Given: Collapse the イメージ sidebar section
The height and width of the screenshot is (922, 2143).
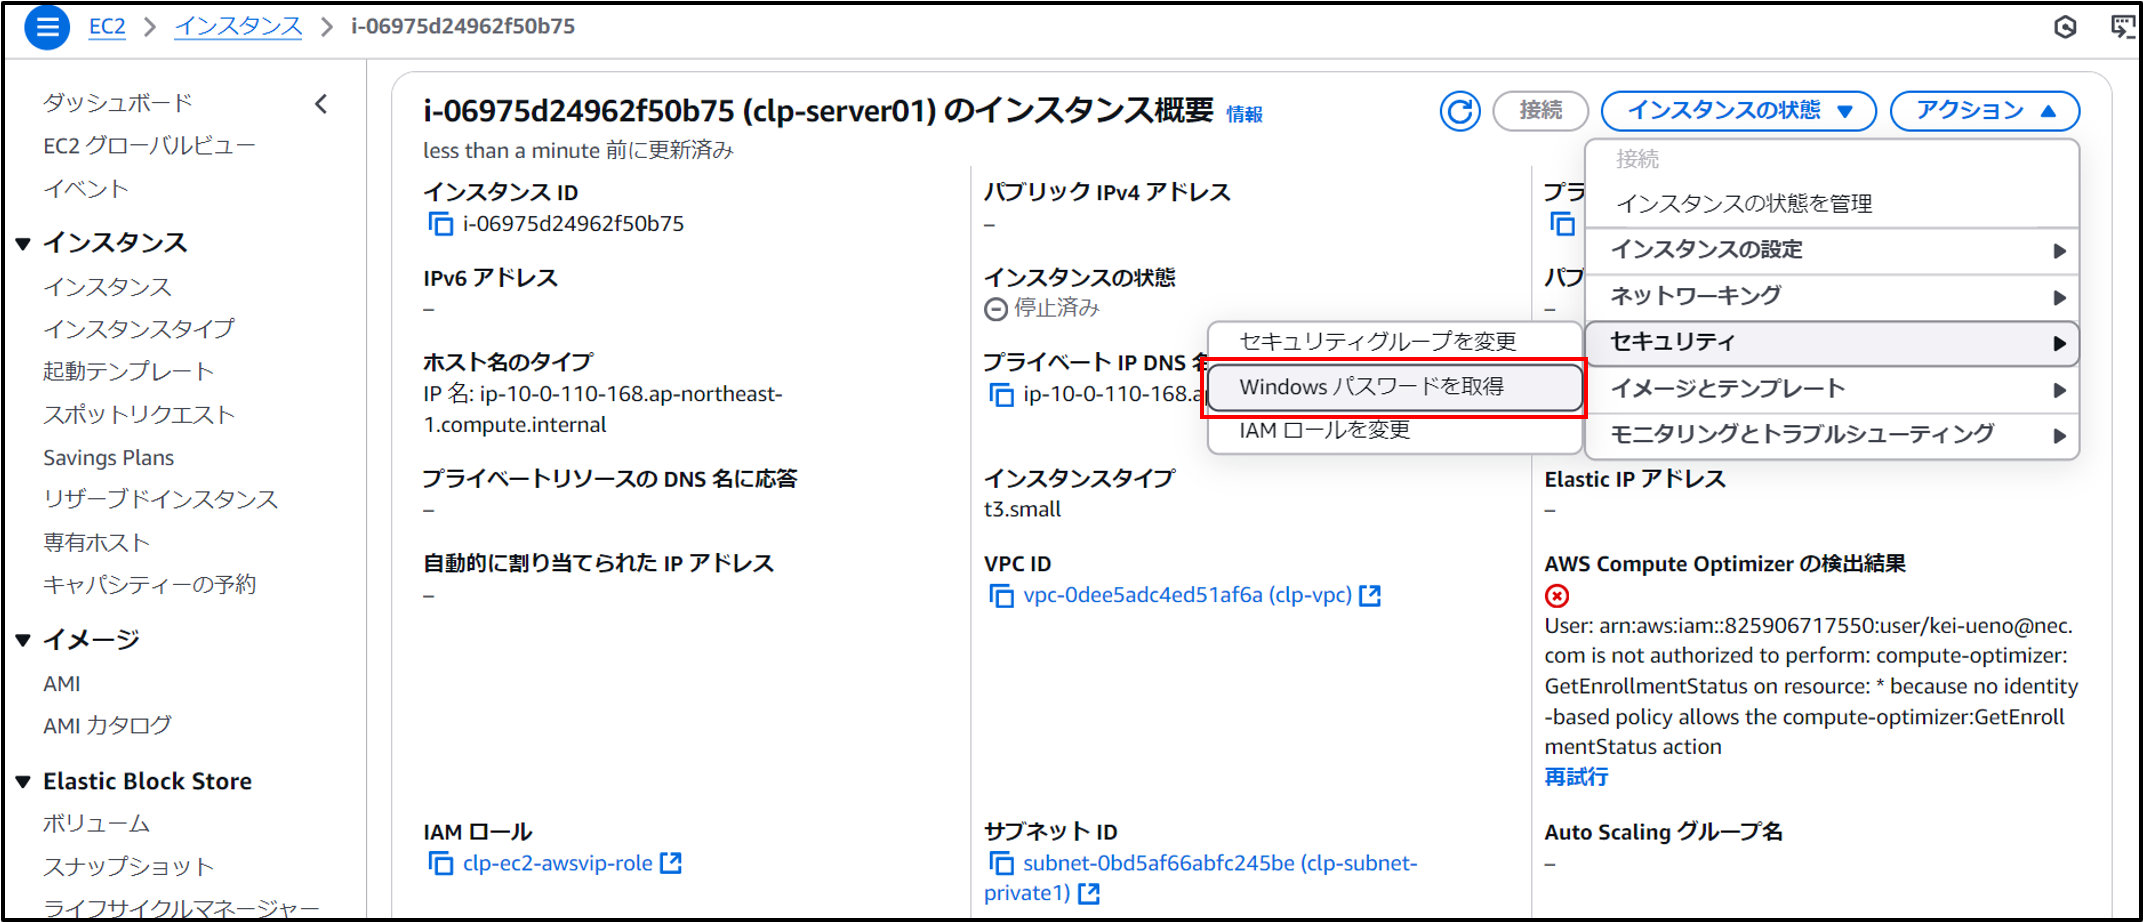Looking at the screenshot, I should click(x=23, y=640).
